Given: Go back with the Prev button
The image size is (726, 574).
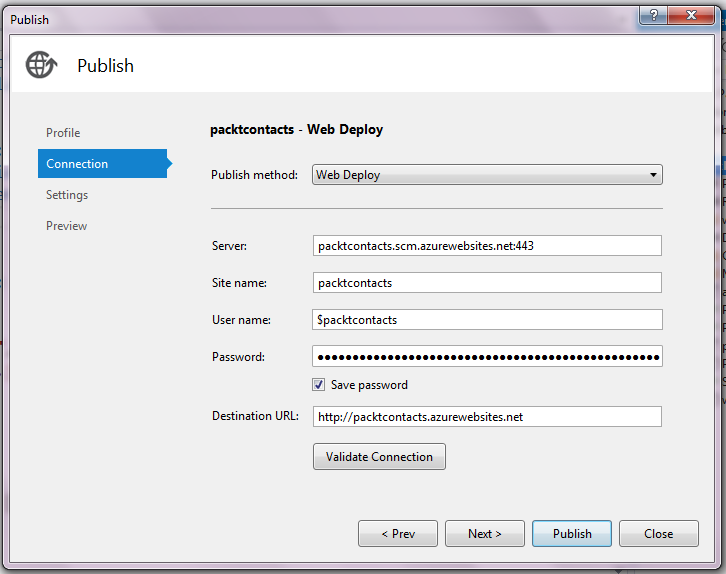Looking at the screenshot, I should click(x=398, y=533).
